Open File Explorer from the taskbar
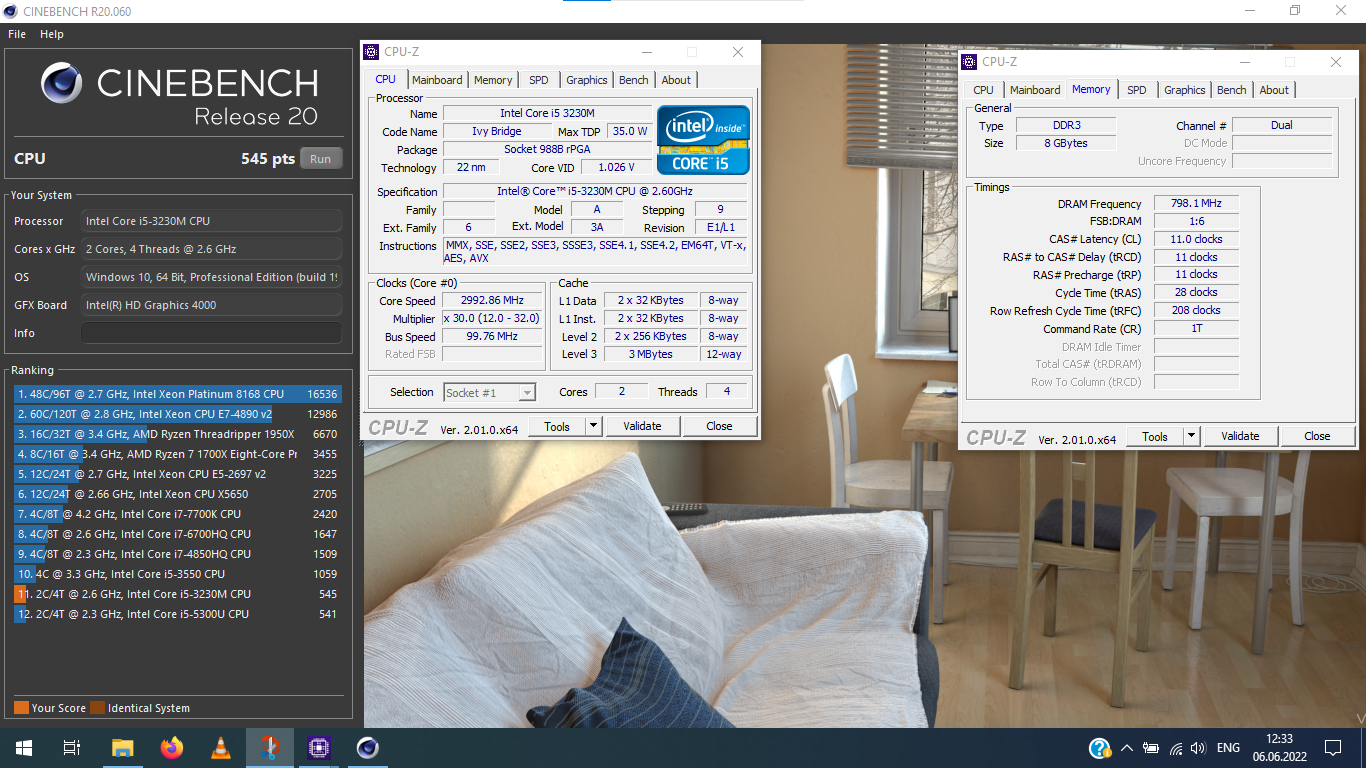This screenshot has height=768, width=1366. (122, 747)
